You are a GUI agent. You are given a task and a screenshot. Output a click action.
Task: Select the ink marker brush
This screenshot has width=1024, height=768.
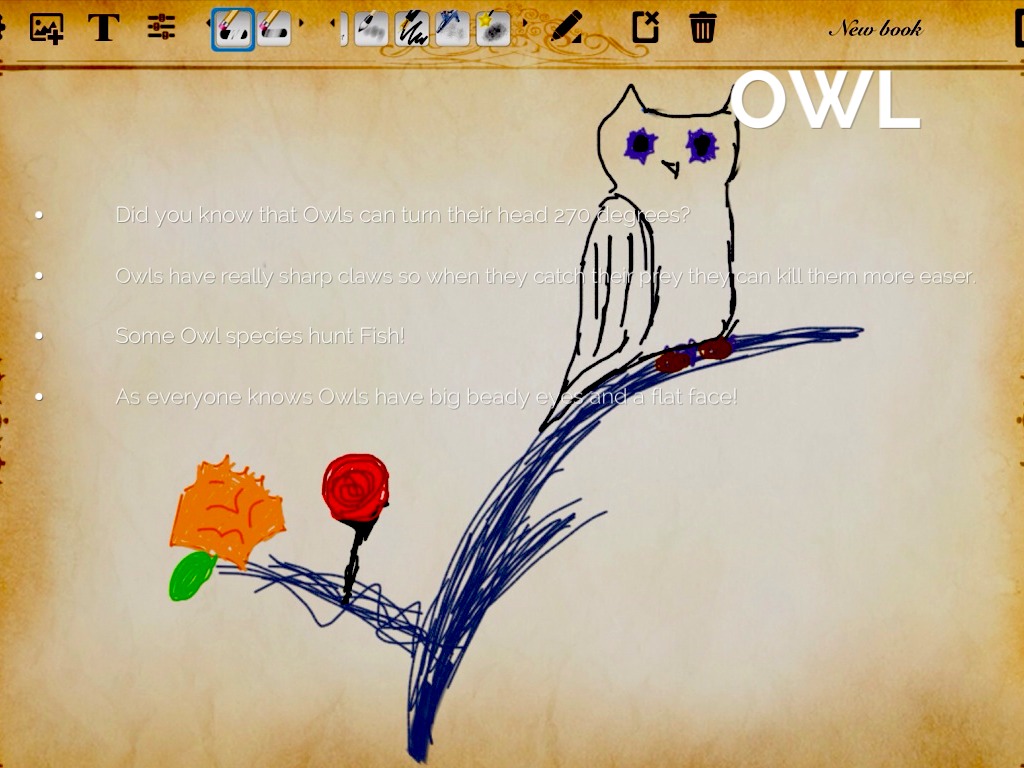[451, 30]
